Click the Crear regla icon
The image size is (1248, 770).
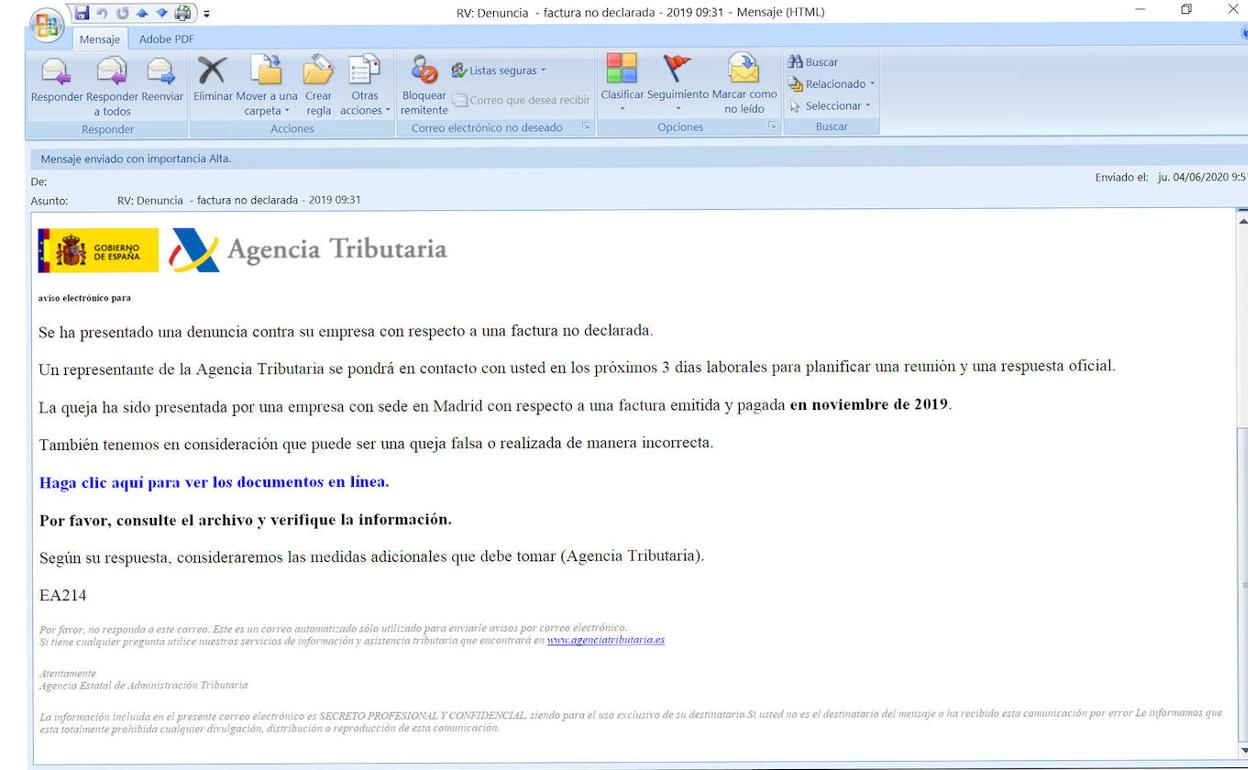[318, 83]
